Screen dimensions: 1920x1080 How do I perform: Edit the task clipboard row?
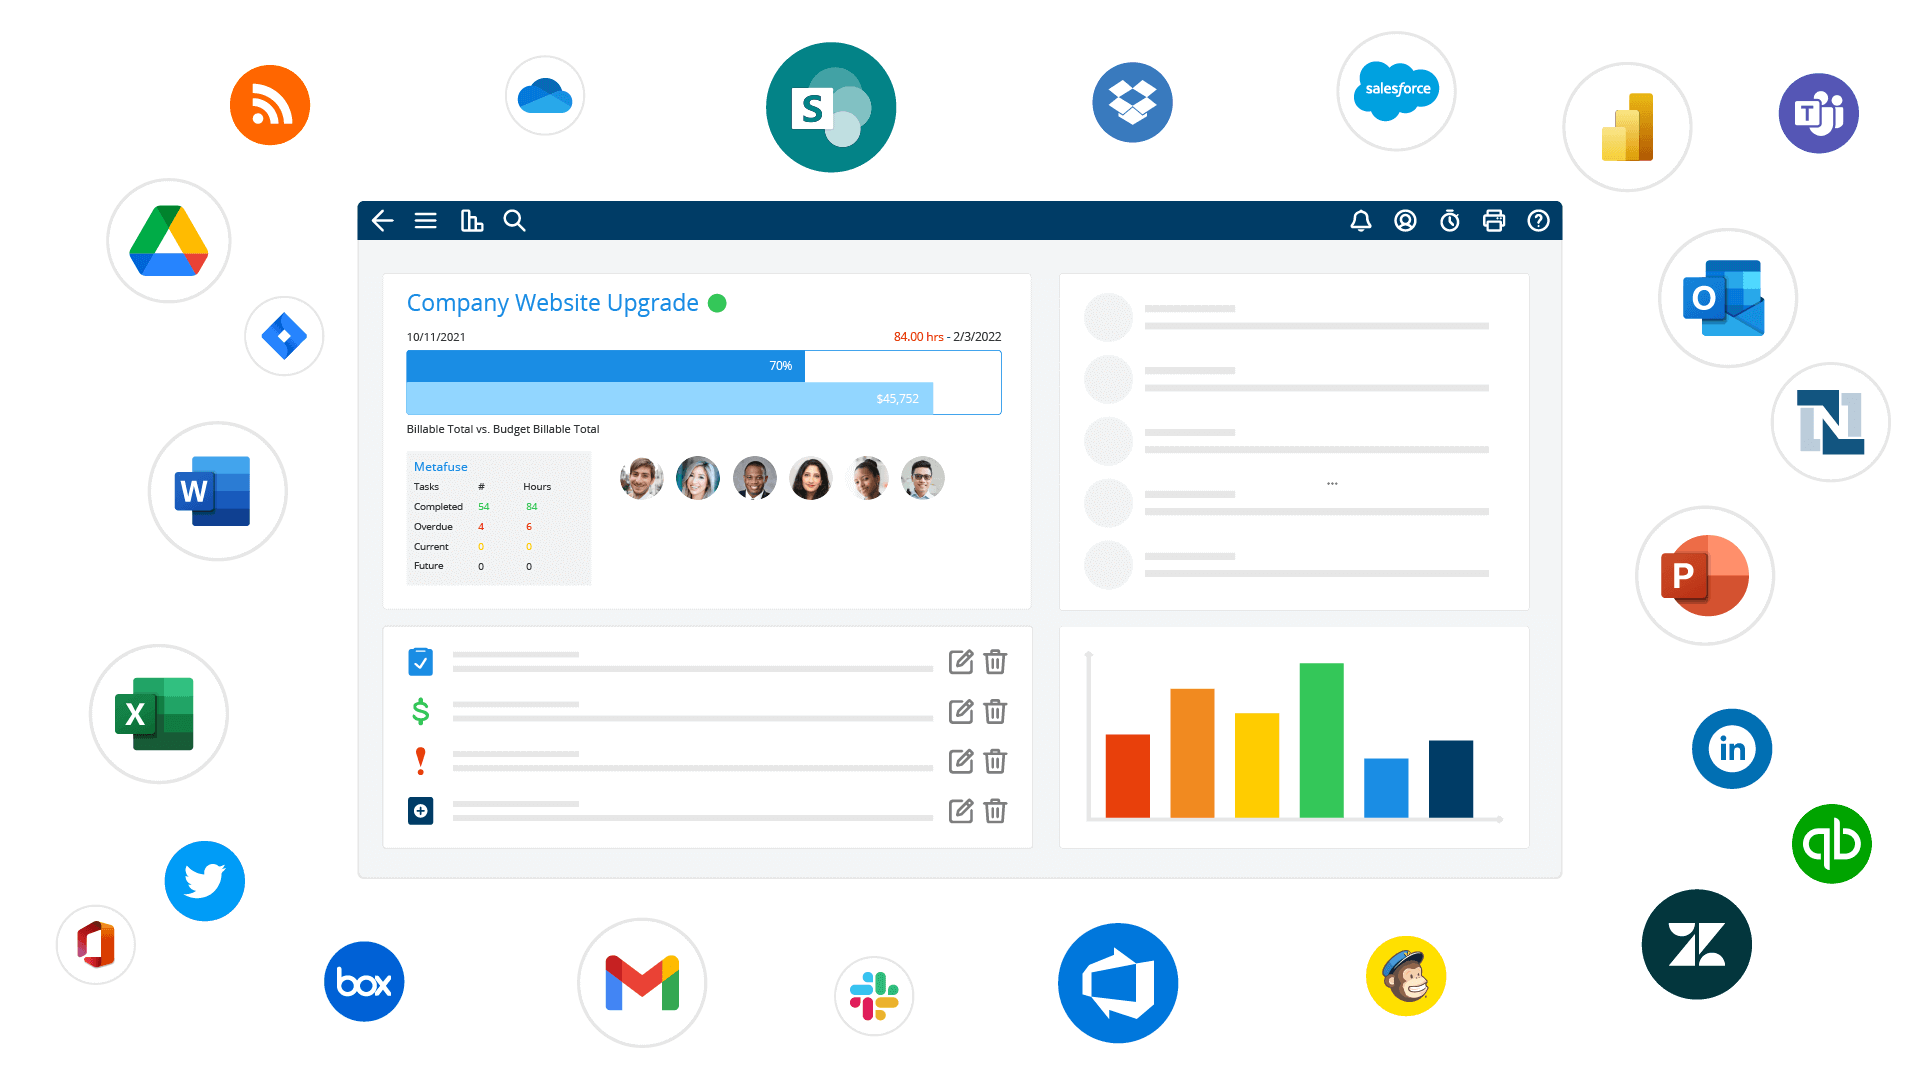[961, 662]
